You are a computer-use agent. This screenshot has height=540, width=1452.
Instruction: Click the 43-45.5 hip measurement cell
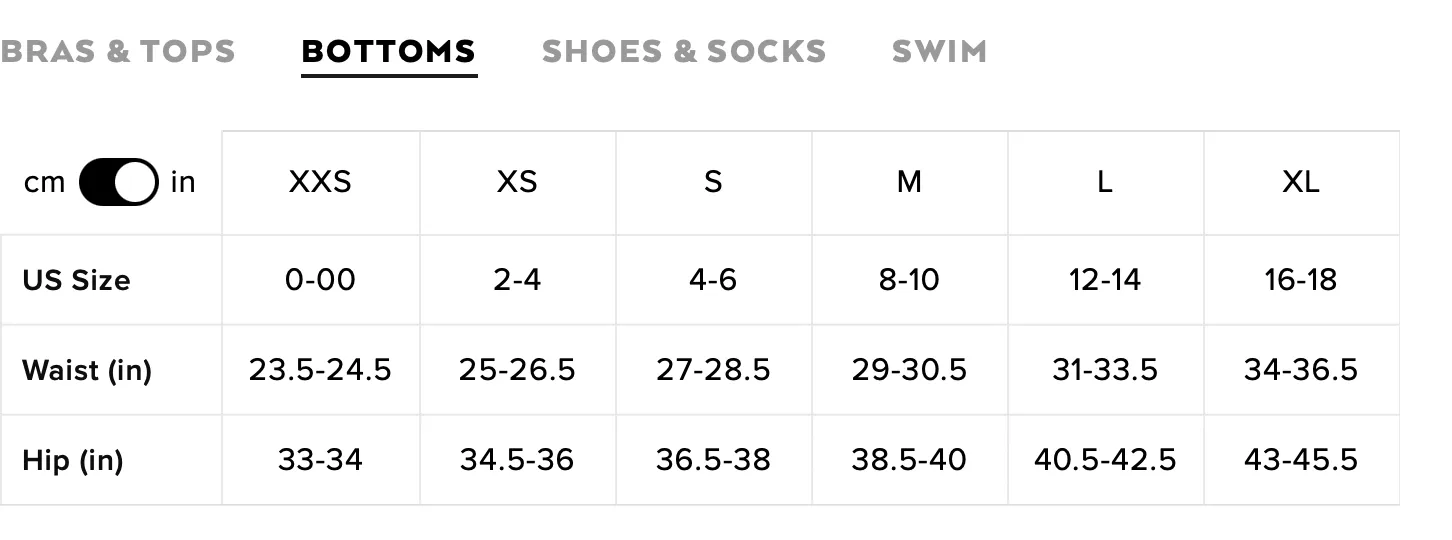(1301, 460)
